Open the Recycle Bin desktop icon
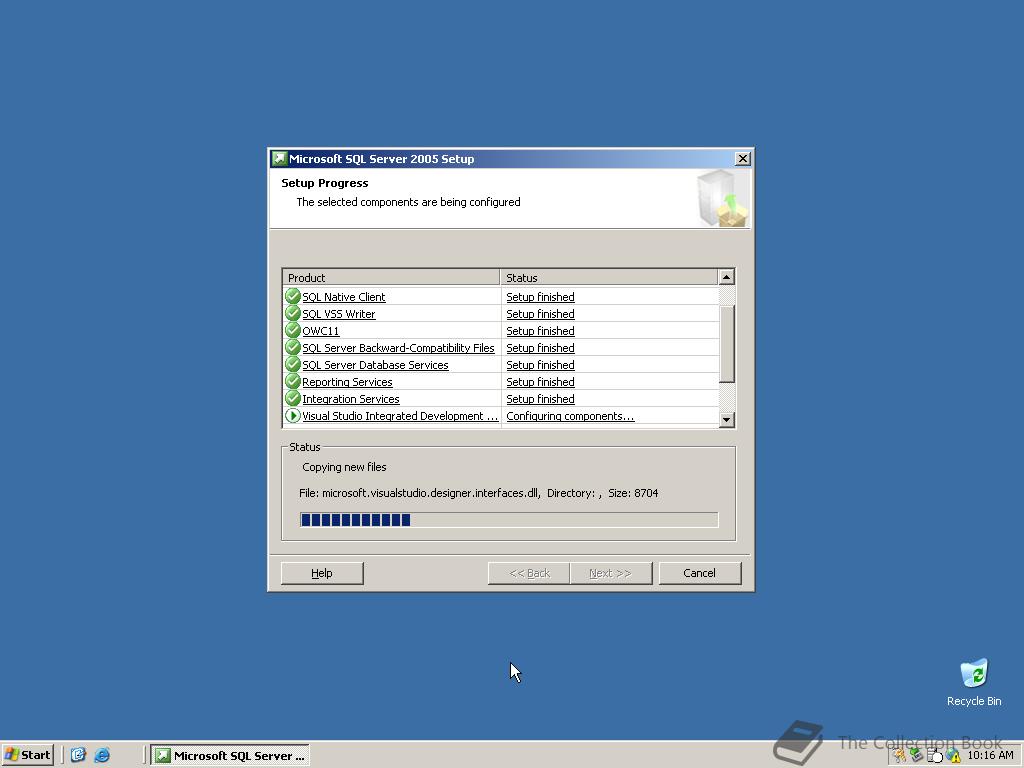The height and width of the screenshot is (768, 1024). [974, 682]
